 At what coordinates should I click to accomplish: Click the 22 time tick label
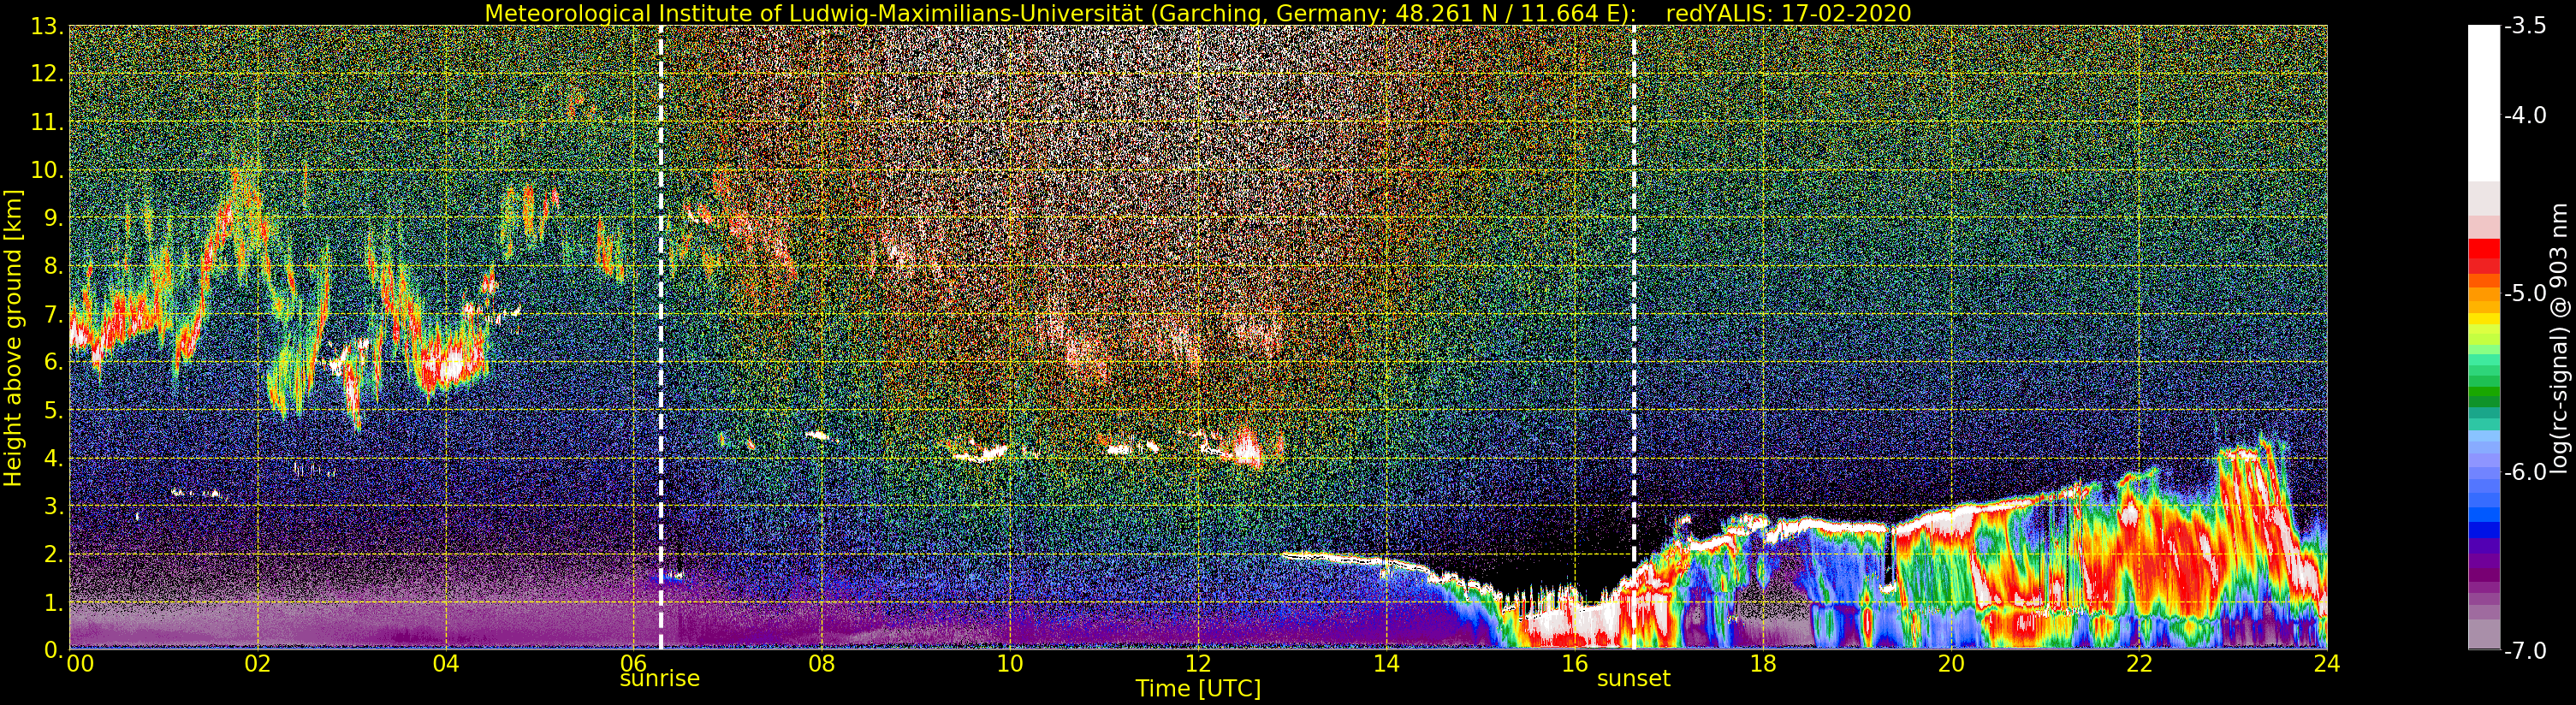pos(2139,664)
